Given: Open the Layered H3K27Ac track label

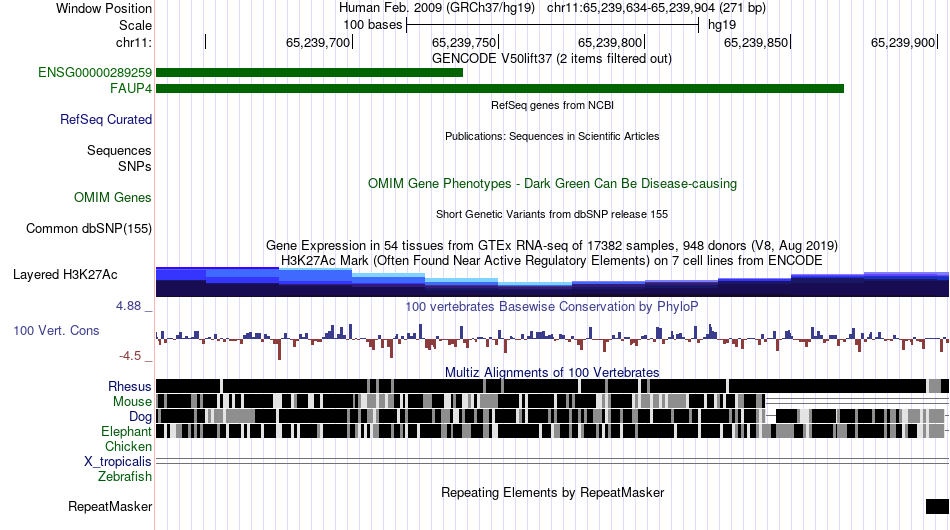Looking at the screenshot, I should click(x=65, y=274).
